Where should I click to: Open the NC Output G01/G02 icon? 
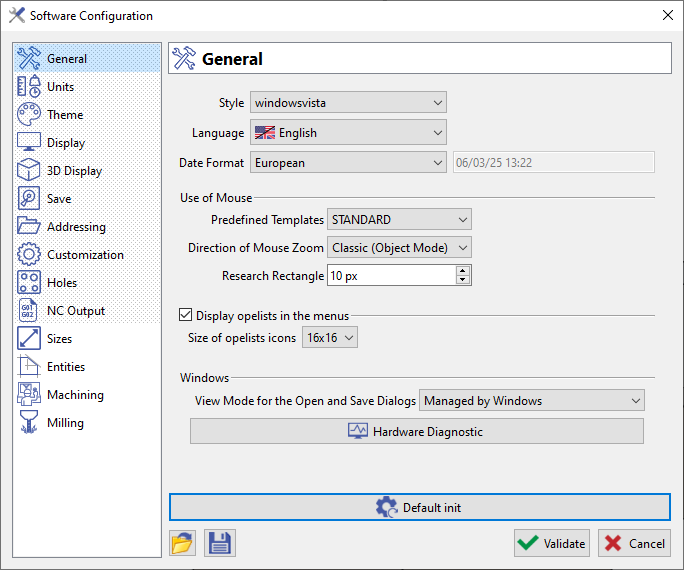(29, 311)
